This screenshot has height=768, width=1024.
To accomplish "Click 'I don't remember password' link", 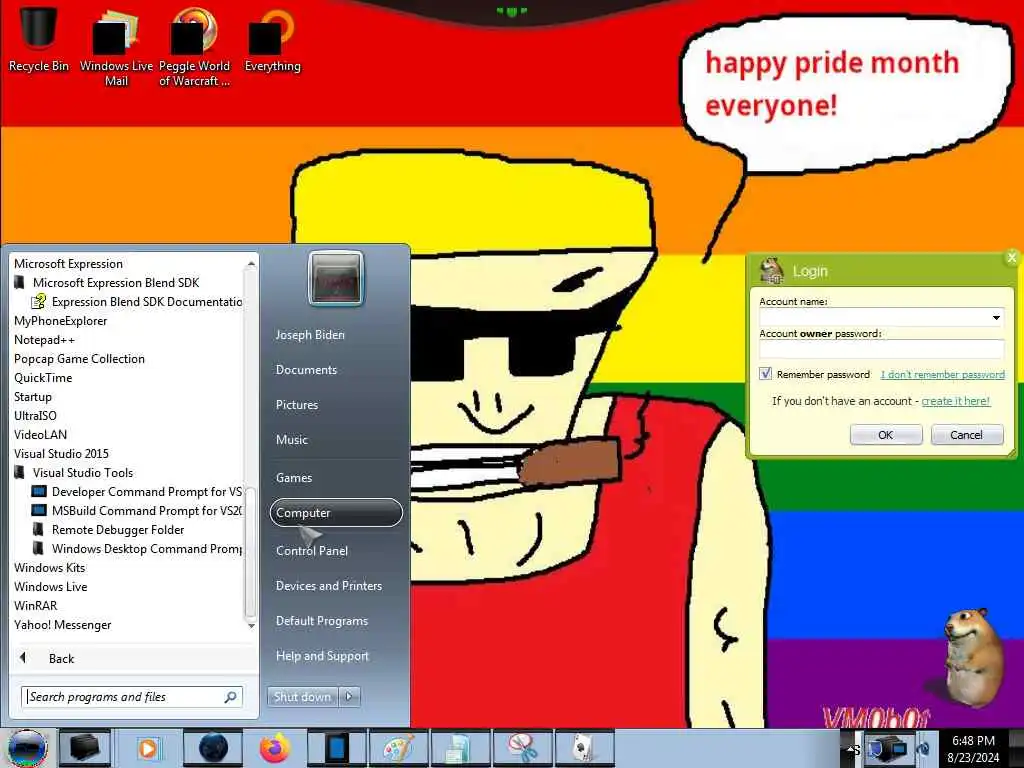I will pos(942,374).
